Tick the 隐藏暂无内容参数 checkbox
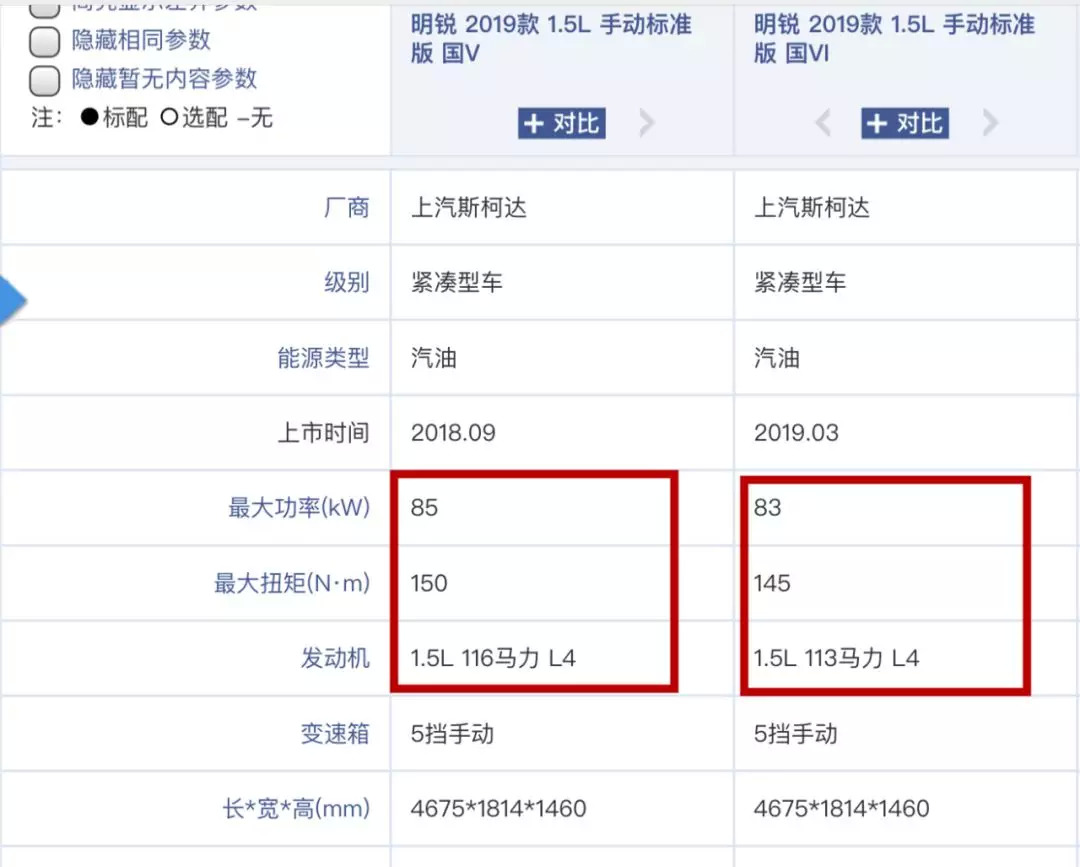This screenshot has height=867, width=1080. point(45,79)
